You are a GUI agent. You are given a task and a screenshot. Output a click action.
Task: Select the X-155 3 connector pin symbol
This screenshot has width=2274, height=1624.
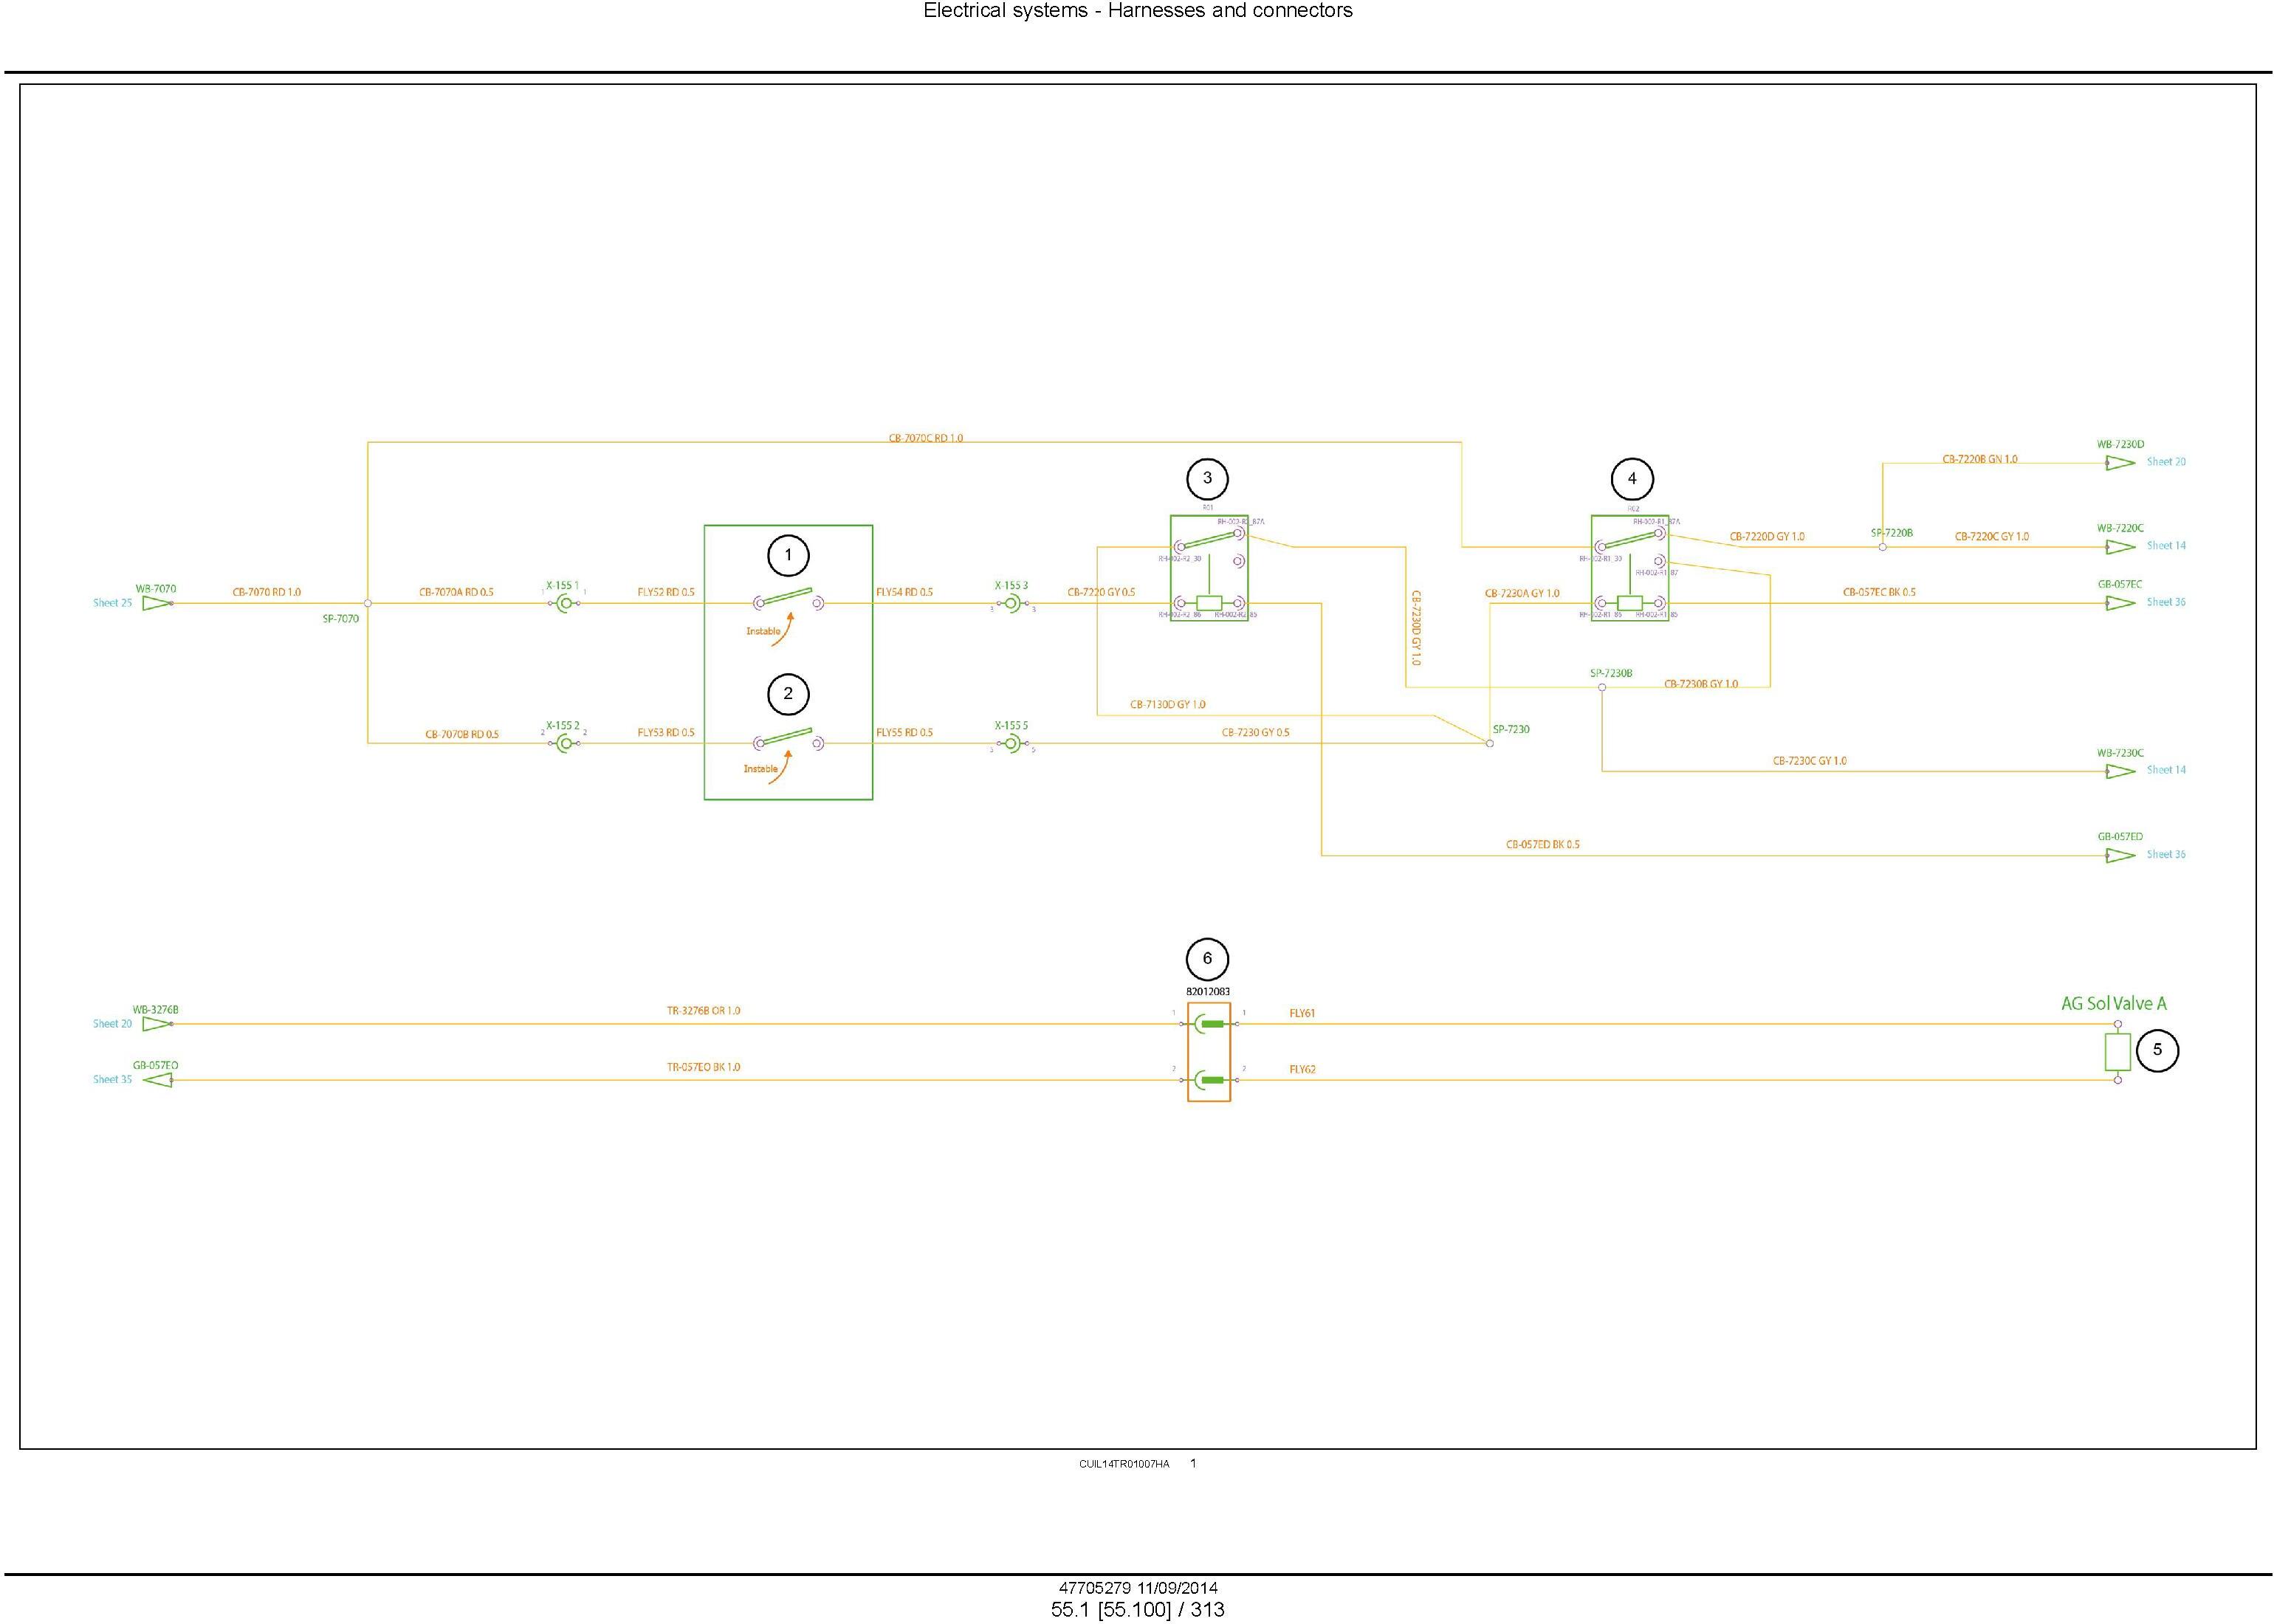pos(1012,603)
